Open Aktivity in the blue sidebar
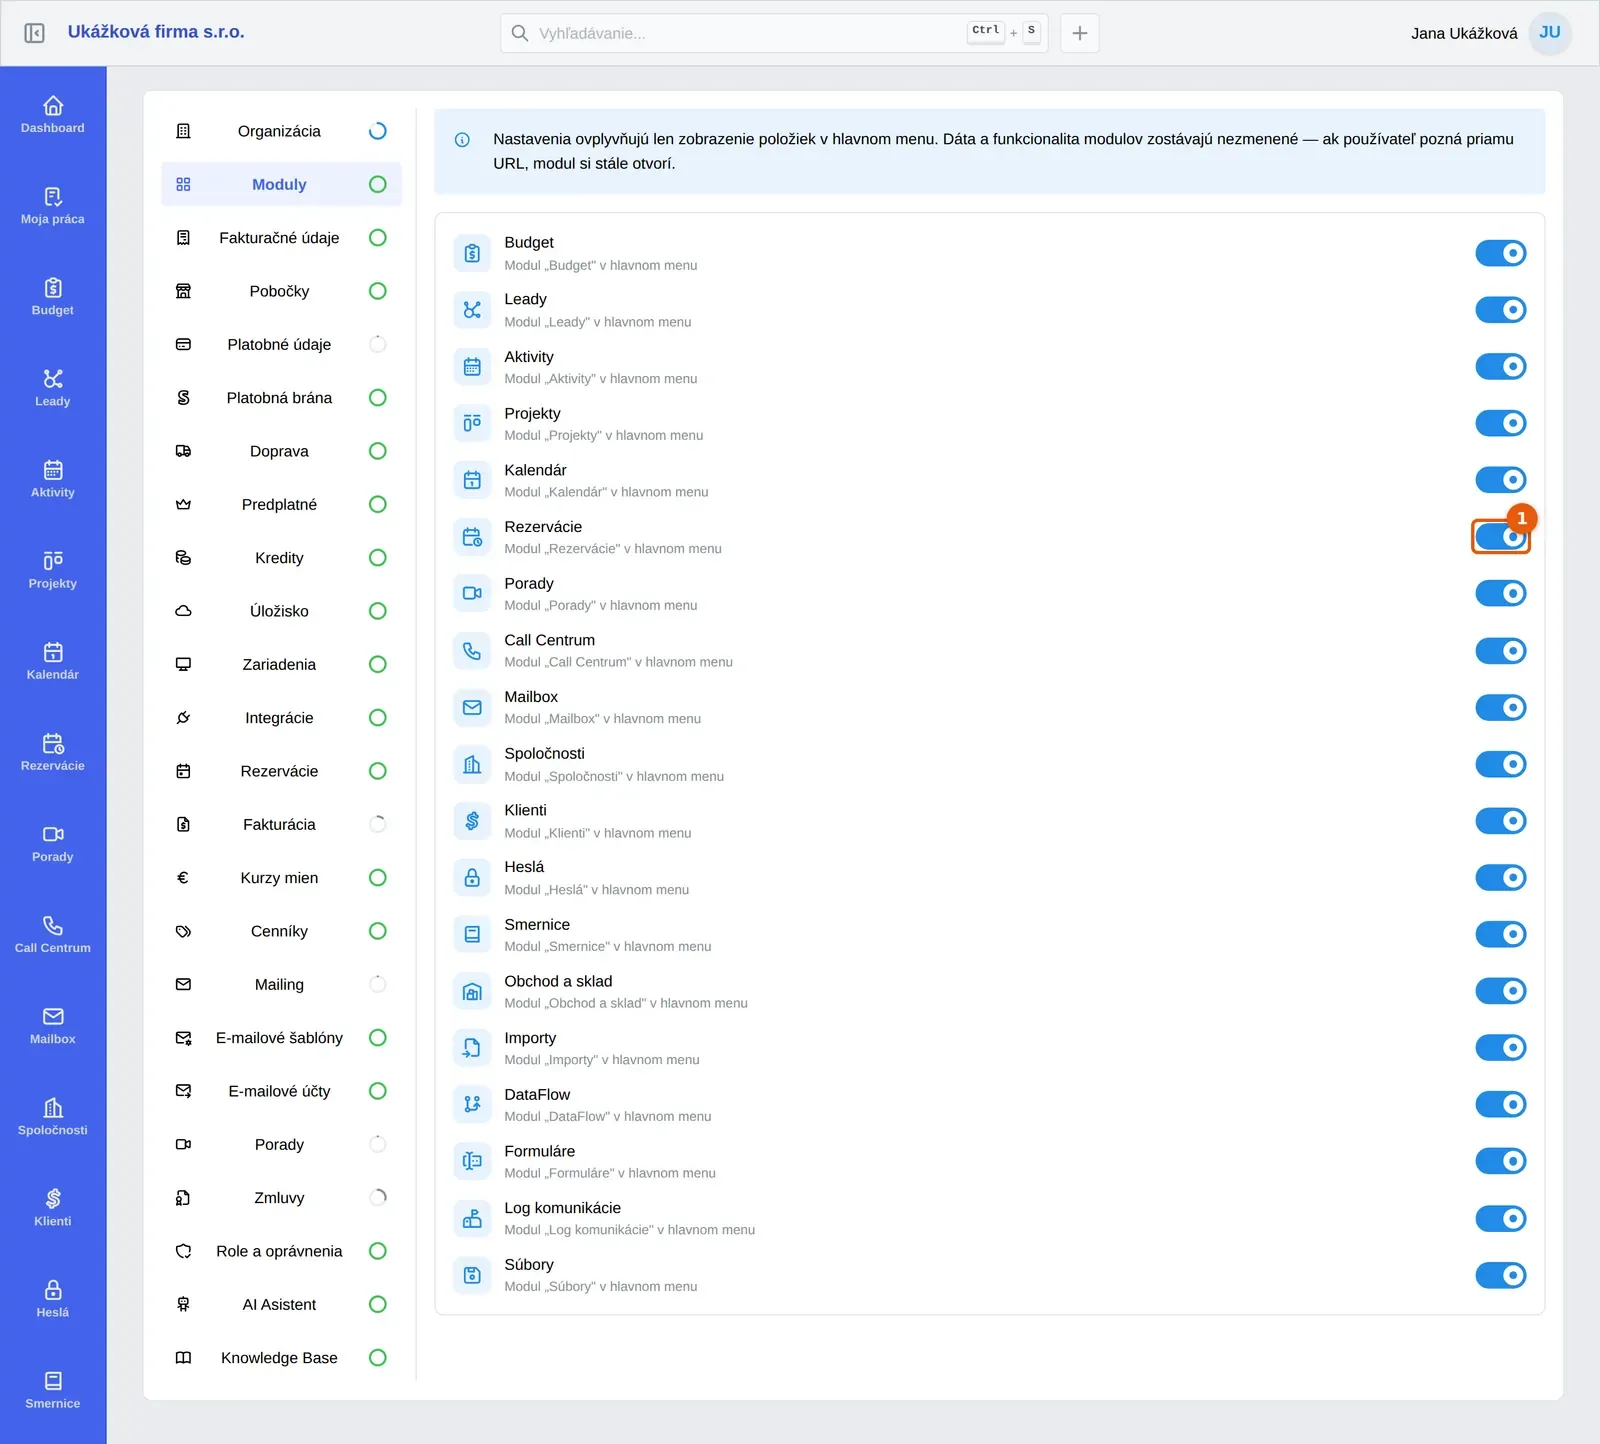This screenshot has width=1600, height=1444. [53, 478]
